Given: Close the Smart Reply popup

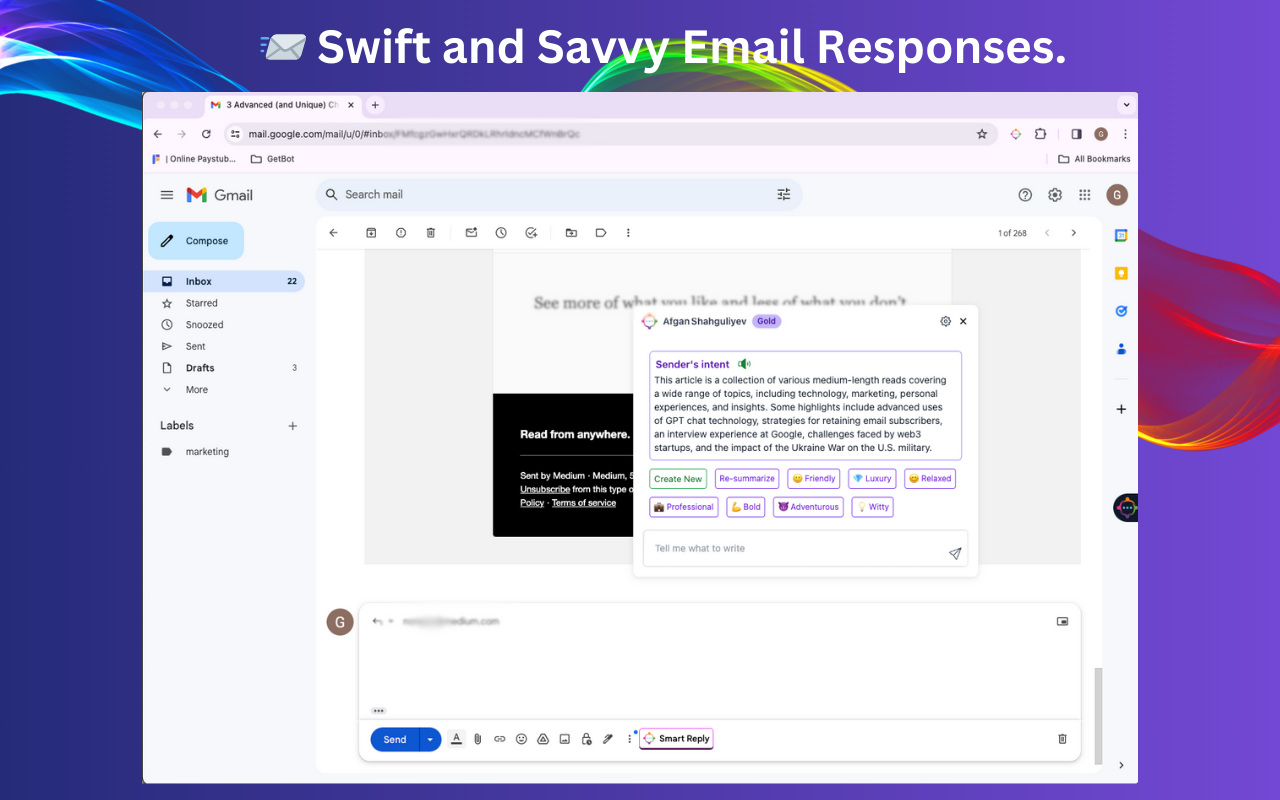Looking at the screenshot, I should (x=963, y=322).
